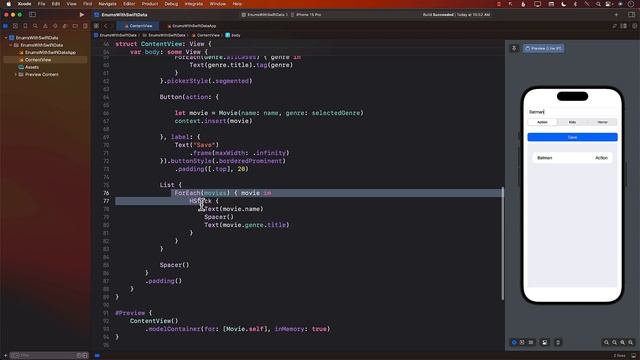Switch to Live preview mode
The height and width of the screenshot is (360, 640).
[x=514, y=342]
